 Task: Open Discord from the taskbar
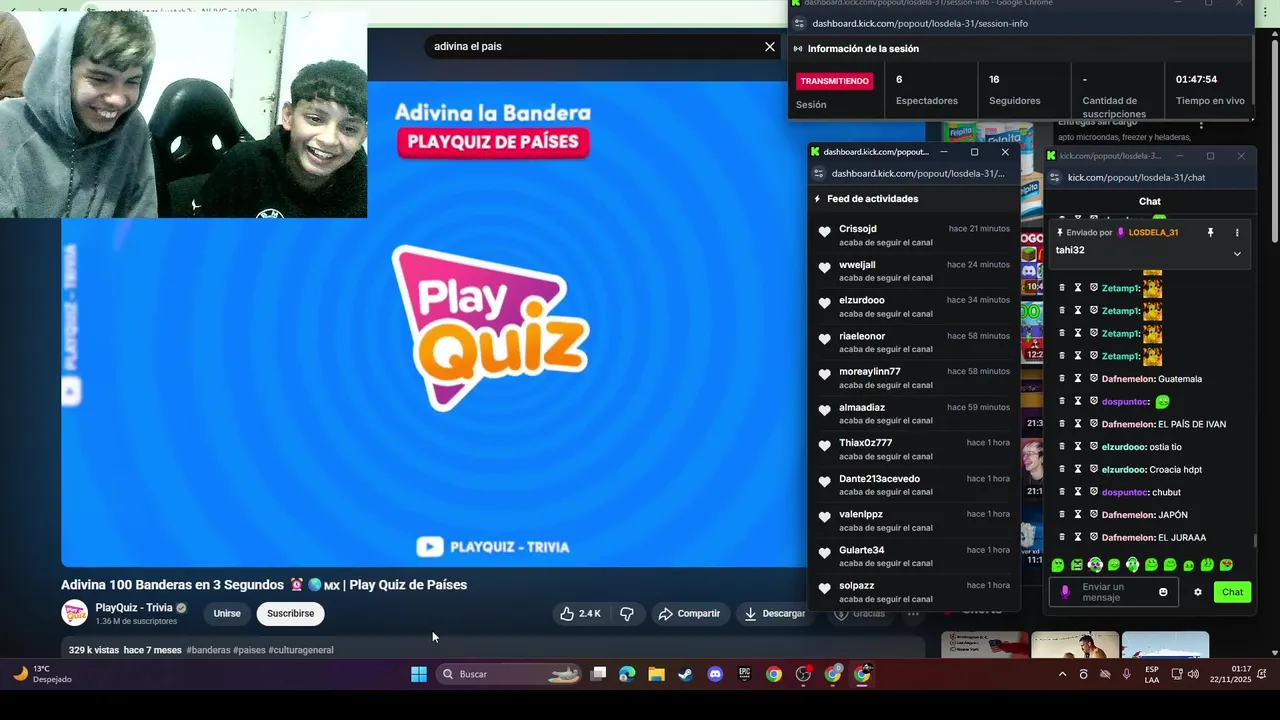(x=715, y=674)
